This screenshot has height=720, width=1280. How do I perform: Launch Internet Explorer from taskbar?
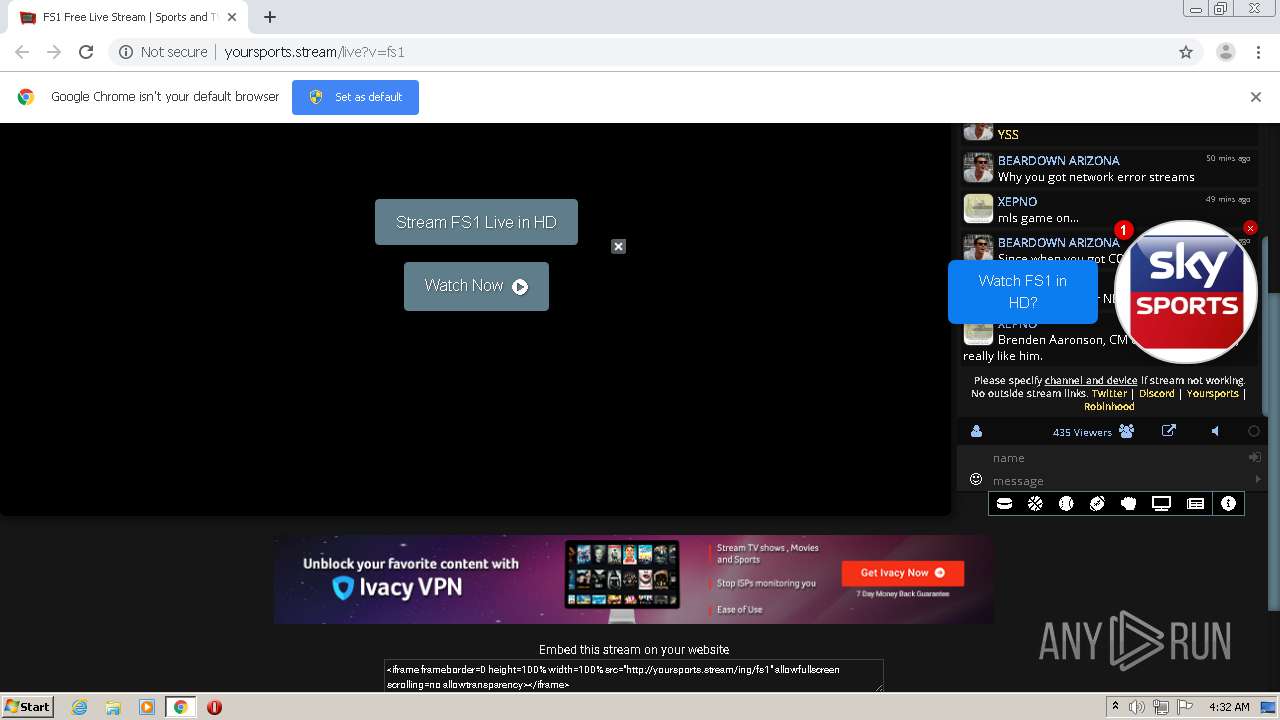(x=79, y=707)
